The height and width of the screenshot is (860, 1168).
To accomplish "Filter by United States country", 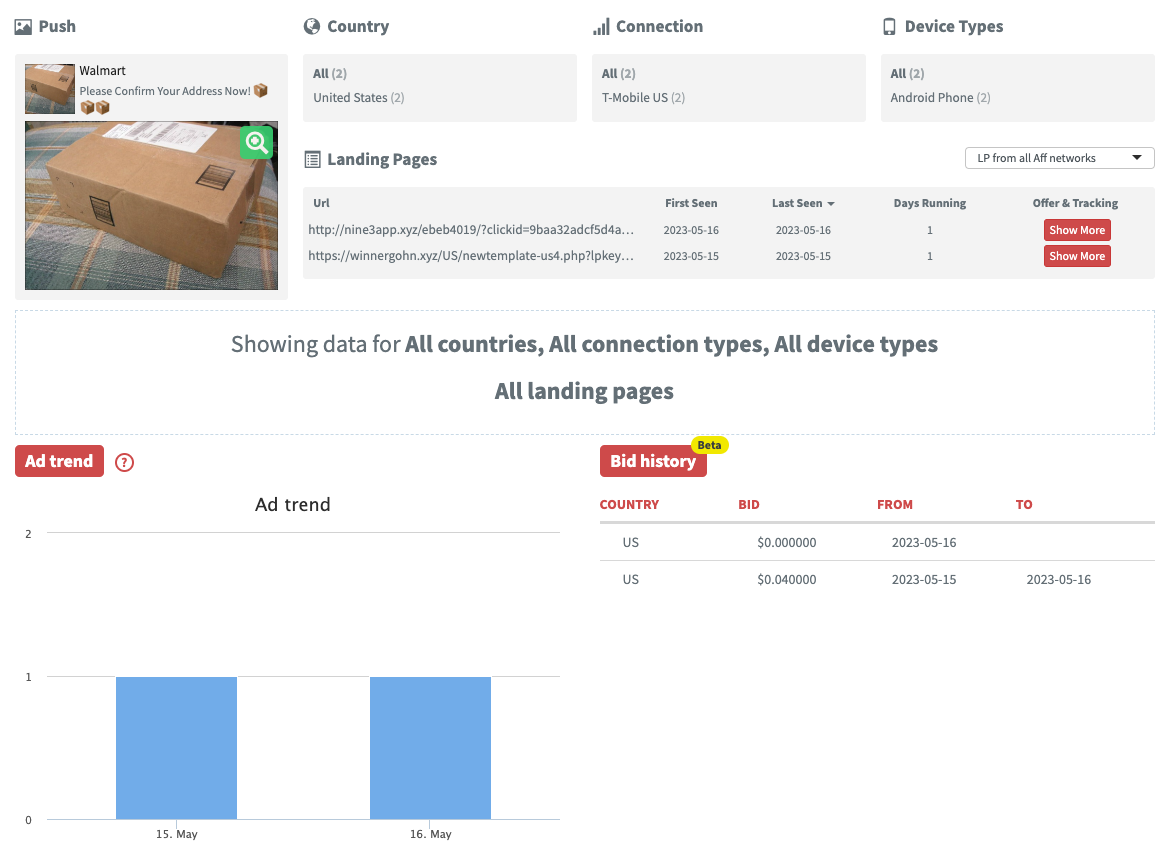I will [x=350, y=98].
